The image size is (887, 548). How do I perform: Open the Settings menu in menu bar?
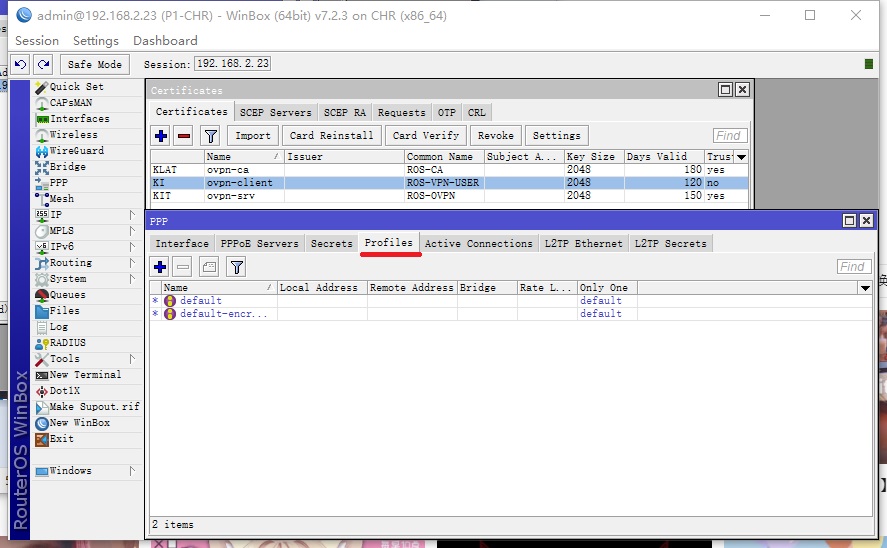click(96, 41)
